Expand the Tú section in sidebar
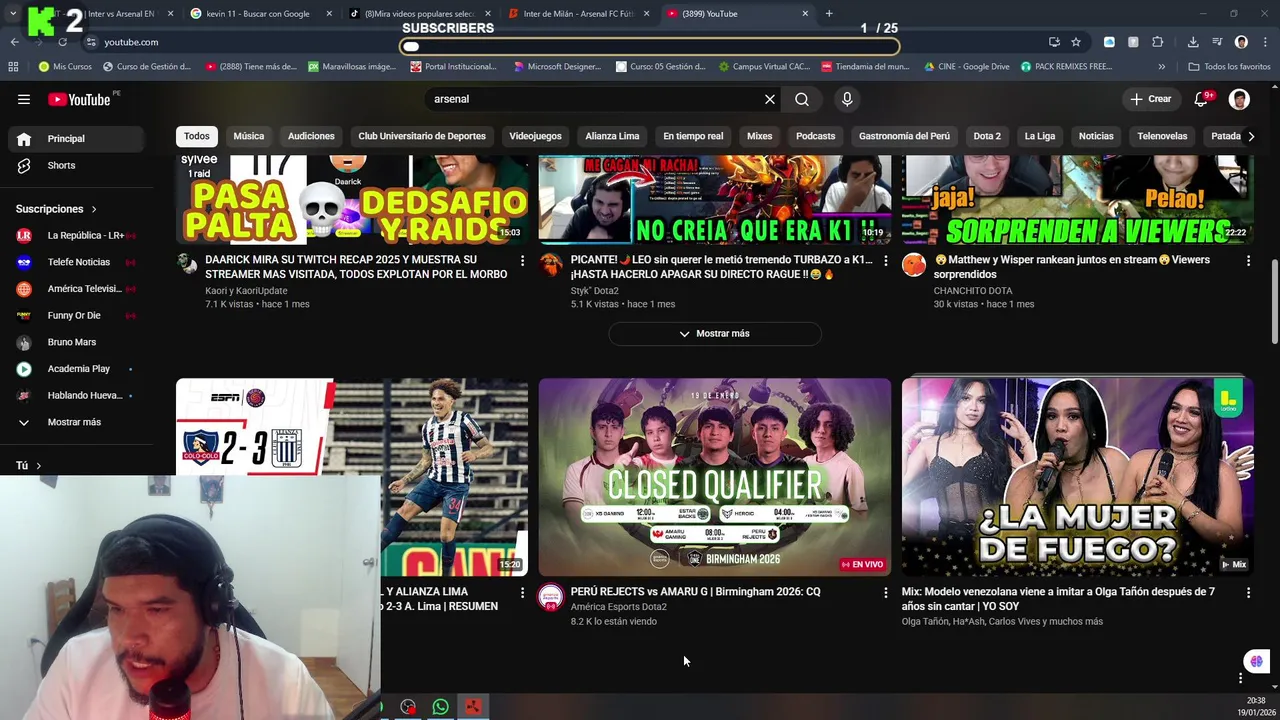Screen dimensions: 1280x720 [39, 466]
